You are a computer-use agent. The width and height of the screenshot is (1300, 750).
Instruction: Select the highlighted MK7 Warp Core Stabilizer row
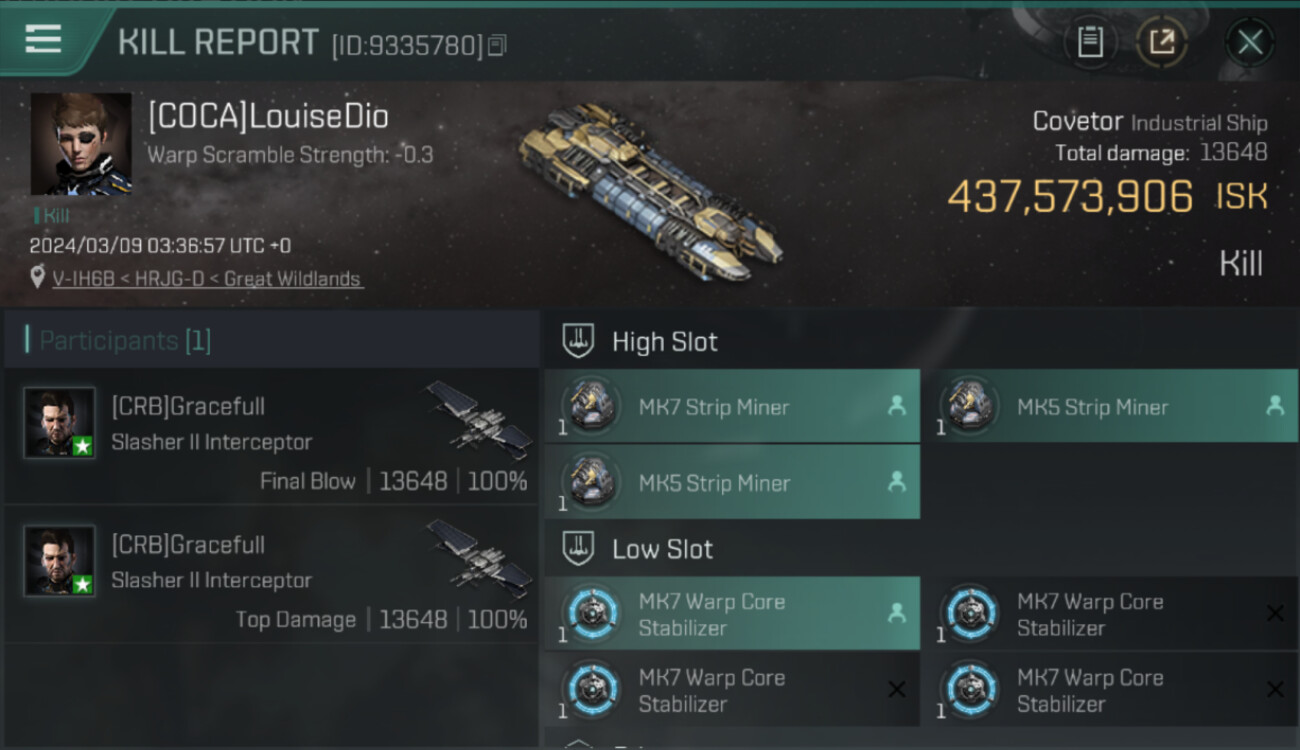732,614
